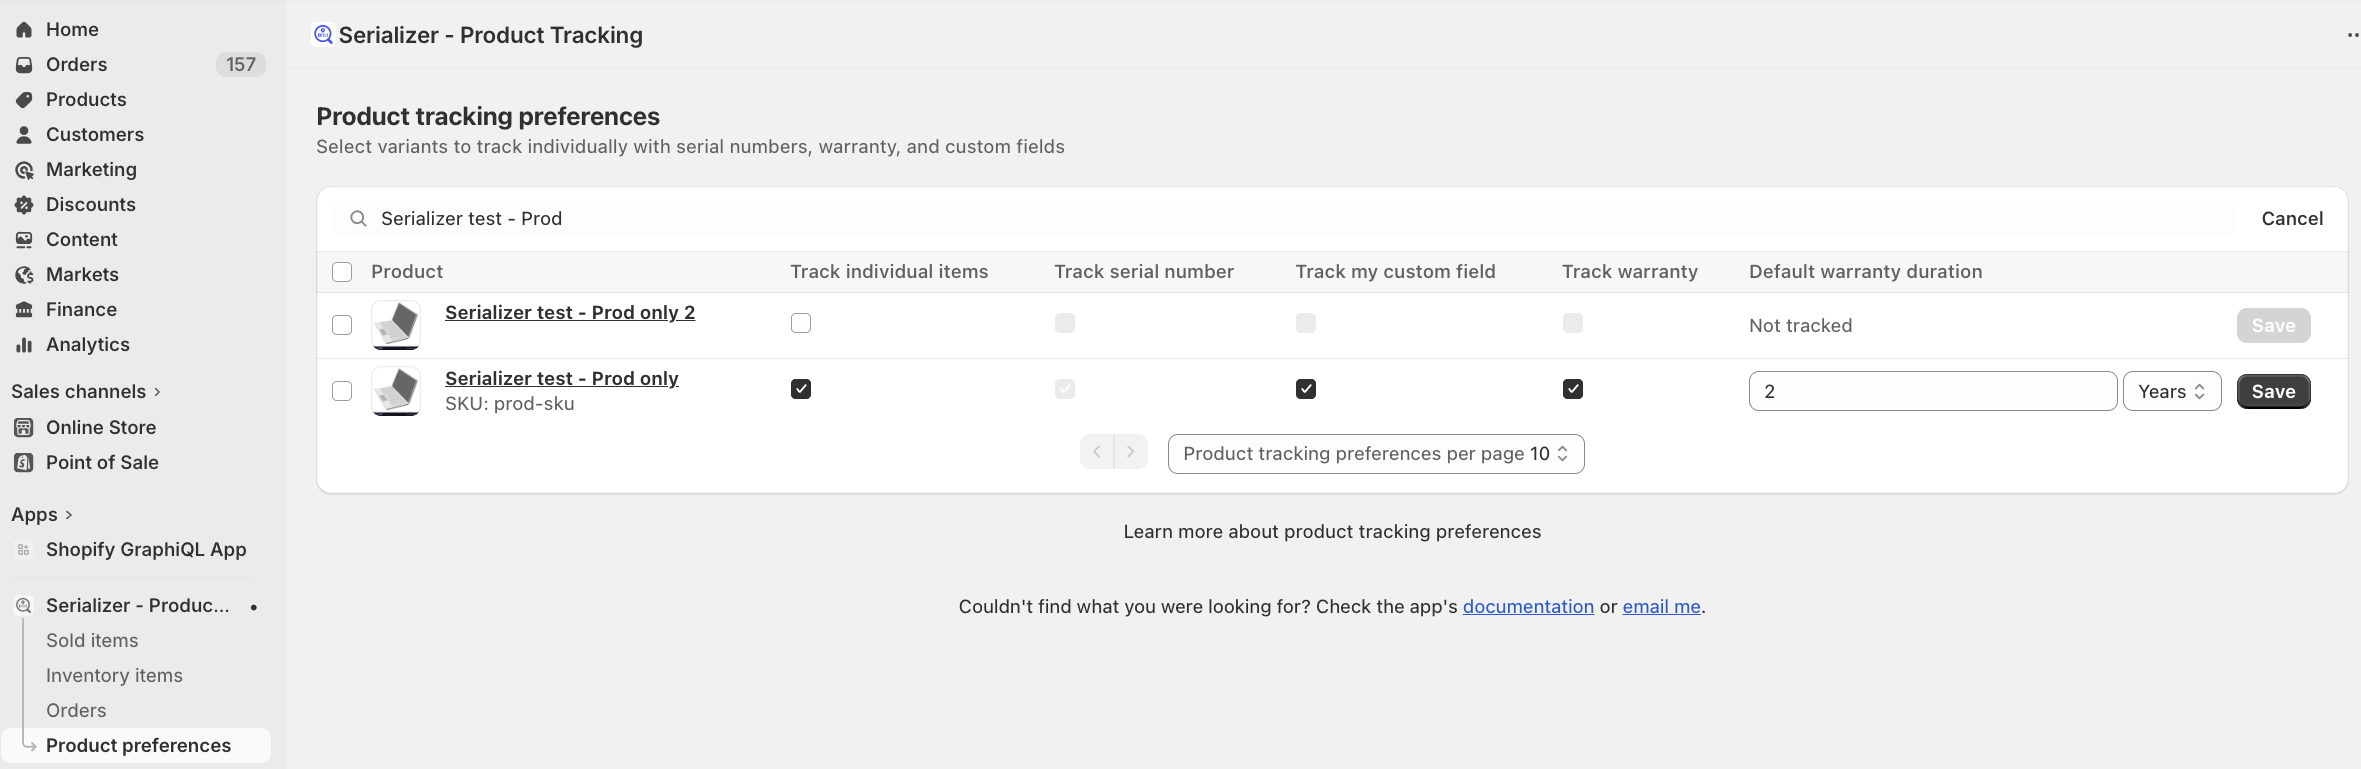Click the Discounts badge icon
Image resolution: width=2361 pixels, height=769 pixels.
pyautogui.click(x=24, y=205)
